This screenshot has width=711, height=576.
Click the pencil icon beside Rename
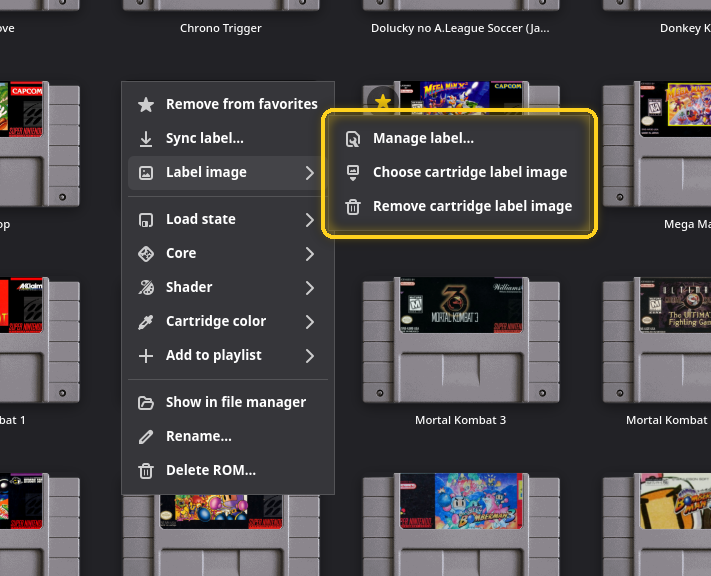146,437
